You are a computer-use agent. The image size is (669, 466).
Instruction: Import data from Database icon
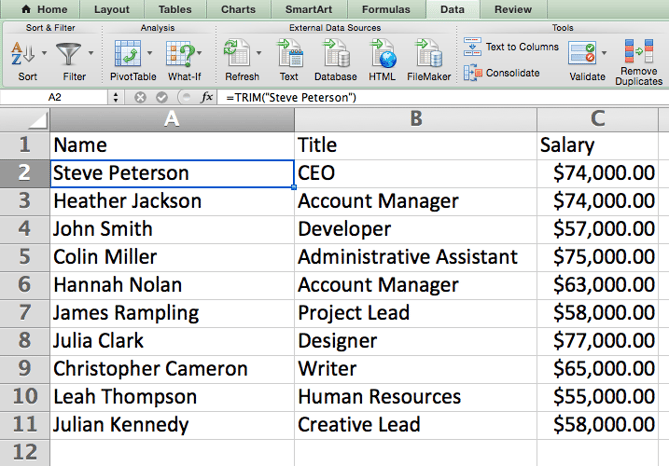(x=335, y=53)
